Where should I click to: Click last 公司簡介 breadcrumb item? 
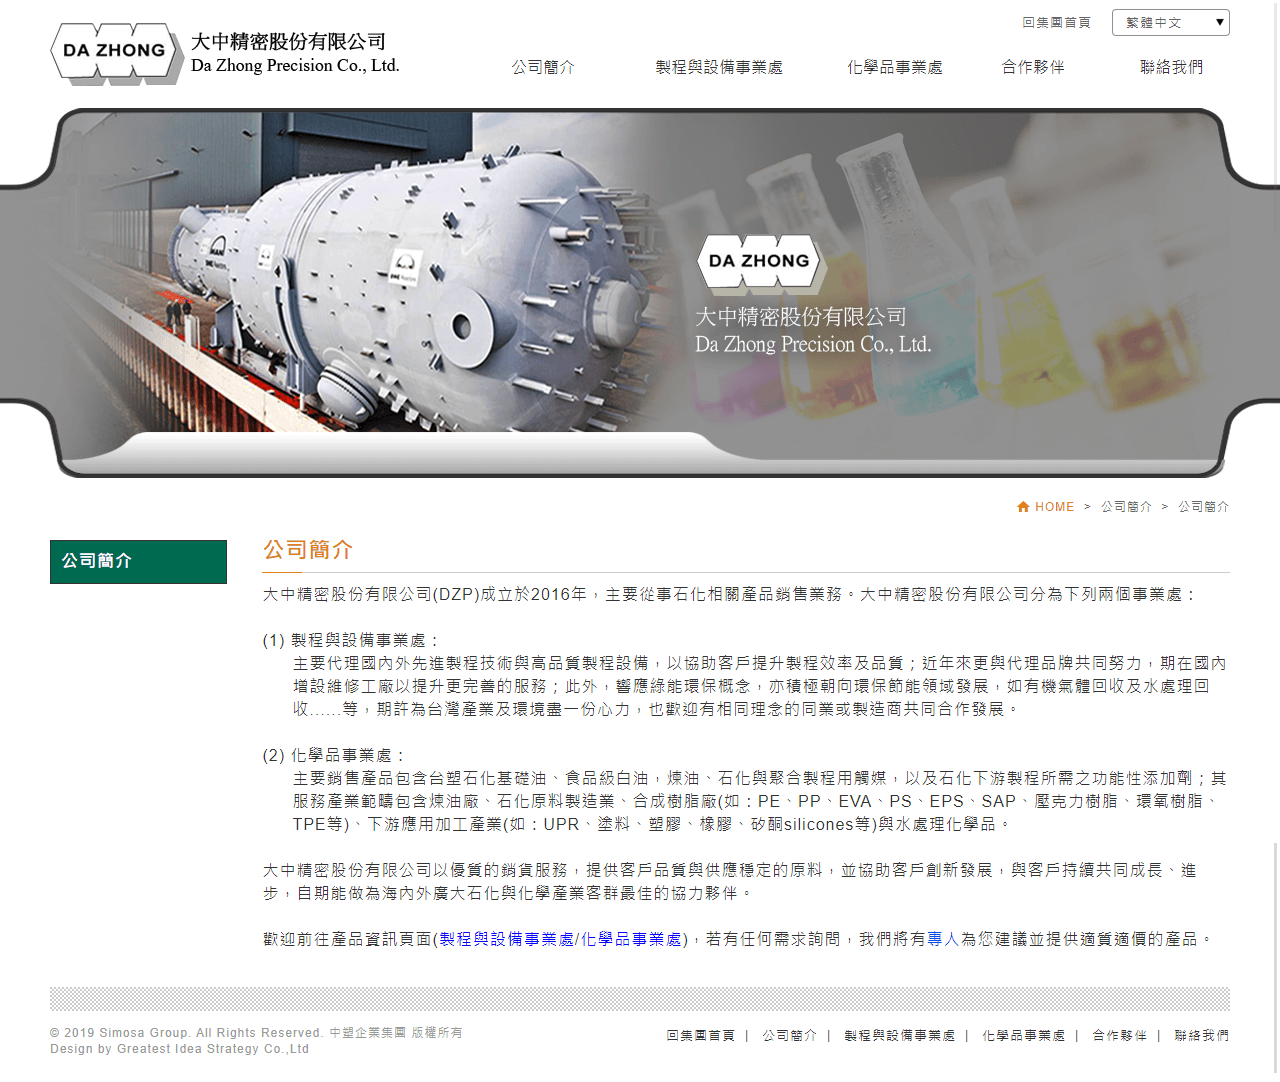[1203, 507]
